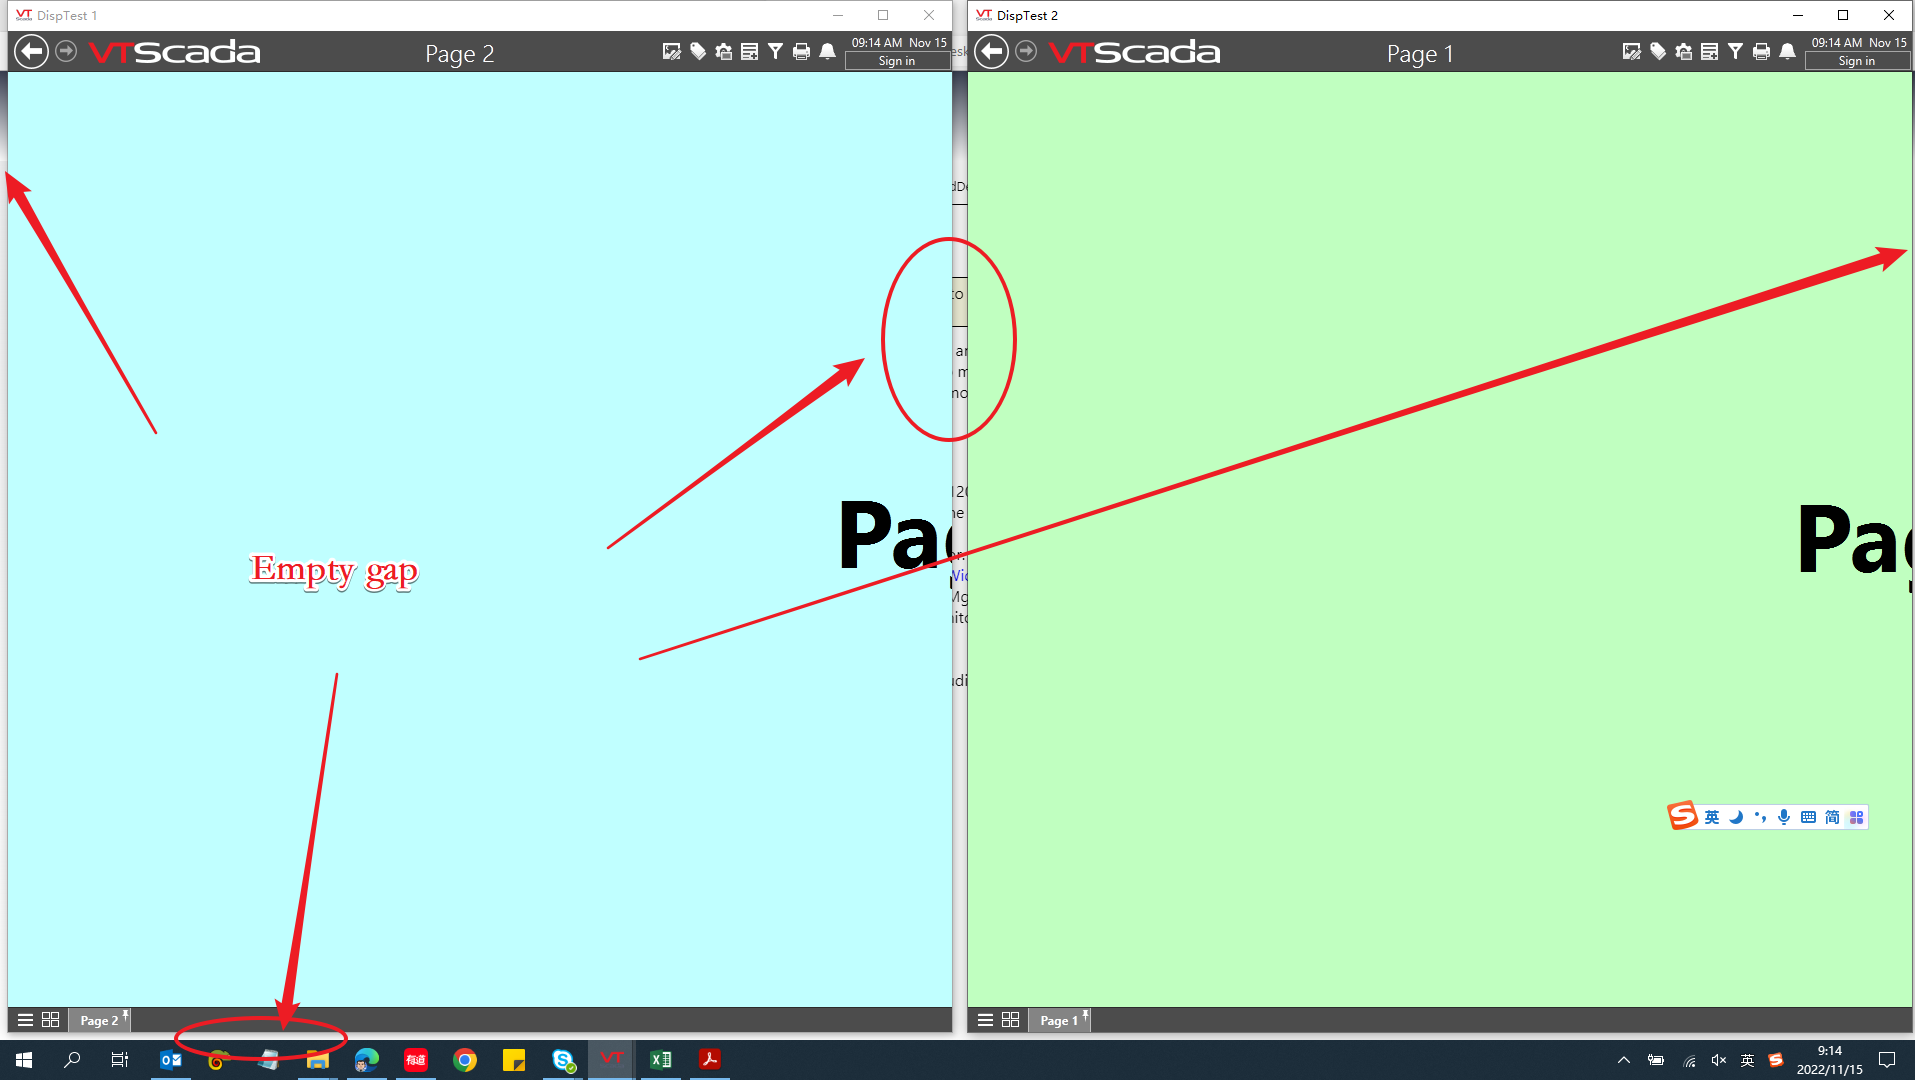Open tiled page view in DispTest 1

coord(51,1020)
